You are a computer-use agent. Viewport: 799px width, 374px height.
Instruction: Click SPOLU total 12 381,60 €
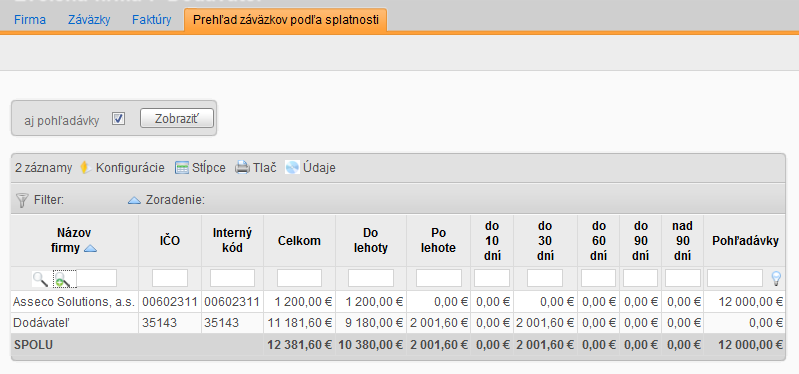300,345
